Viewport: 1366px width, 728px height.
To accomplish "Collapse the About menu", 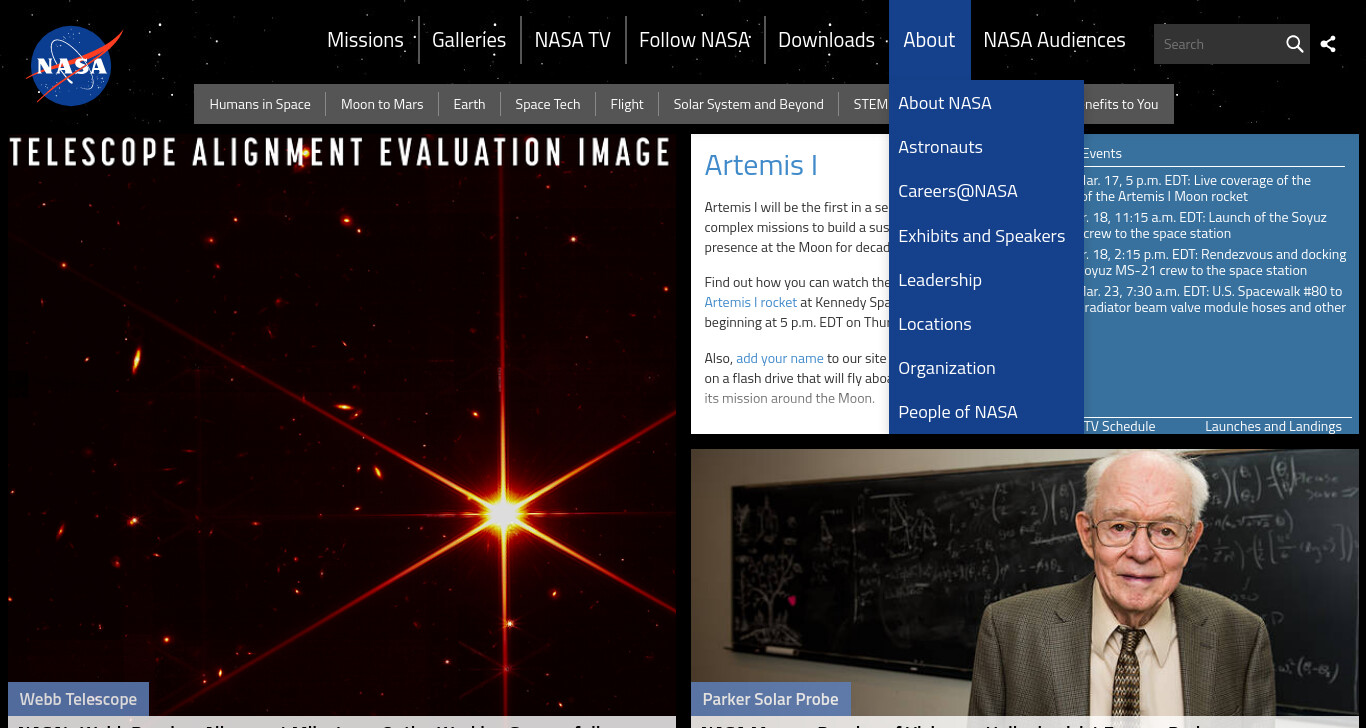I will pyautogui.click(x=929, y=40).
